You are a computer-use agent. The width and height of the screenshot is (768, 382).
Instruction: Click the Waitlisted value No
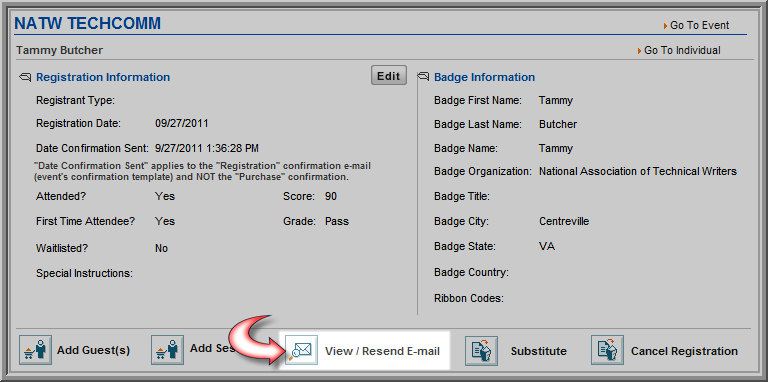click(162, 248)
